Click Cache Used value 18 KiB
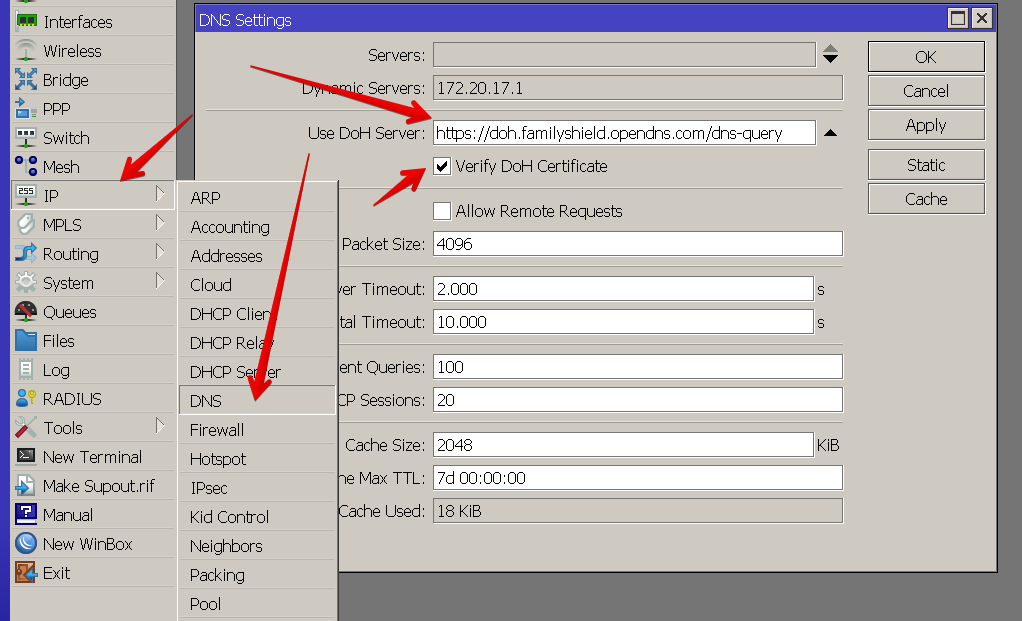Image resolution: width=1022 pixels, height=621 pixels. click(x=638, y=511)
